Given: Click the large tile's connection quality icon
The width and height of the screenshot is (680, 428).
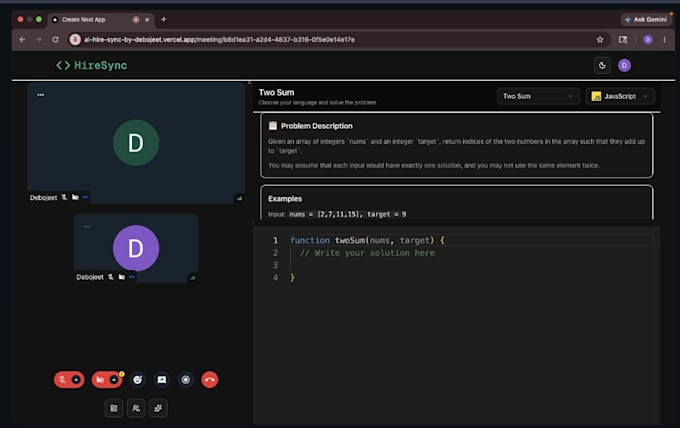Looking at the screenshot, I should (239, 198).
